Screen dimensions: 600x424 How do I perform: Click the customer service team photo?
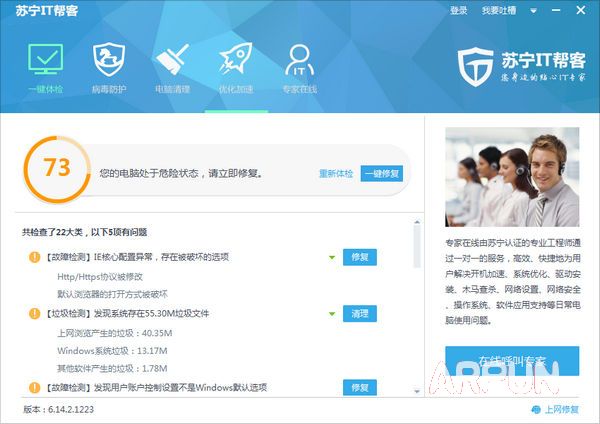pos(512,177)
